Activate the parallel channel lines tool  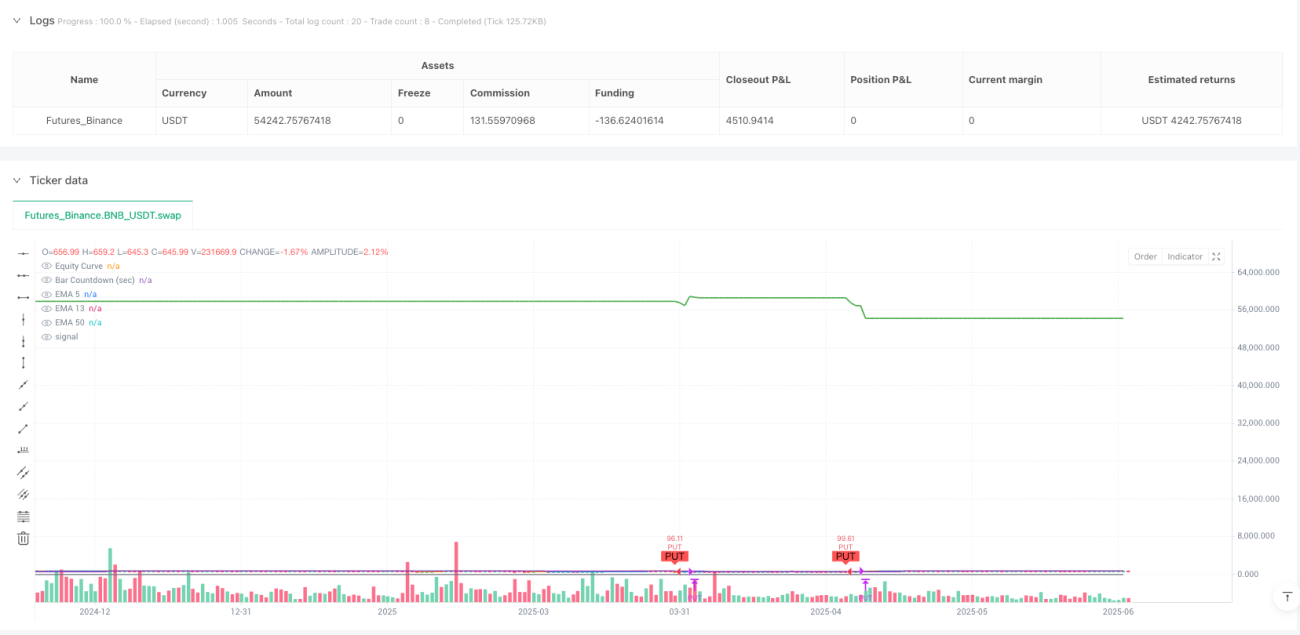point(24,472)
